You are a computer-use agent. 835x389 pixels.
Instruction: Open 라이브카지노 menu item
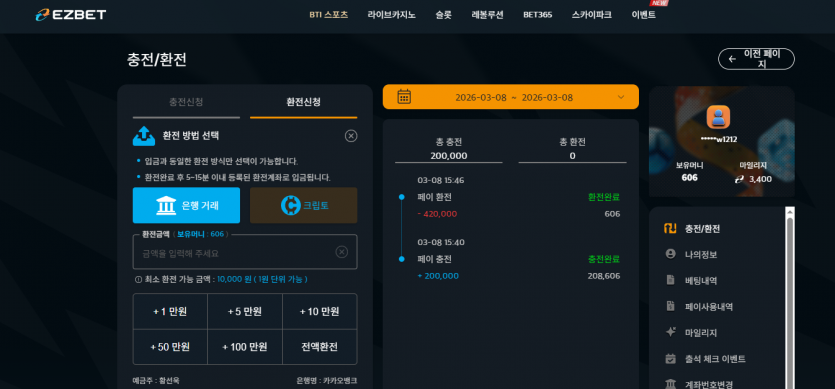(391, 15)
